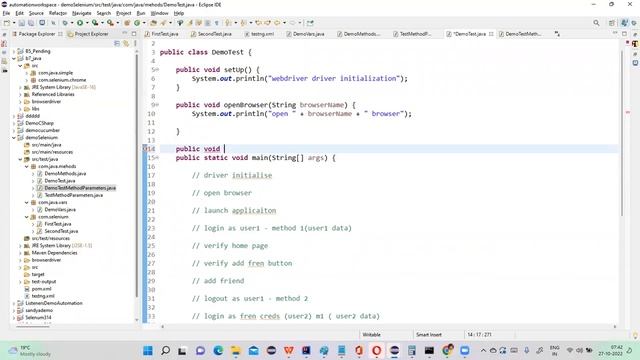Collapse setUp method at line 5
Screen dimensions: 640x360
point(157,70)
